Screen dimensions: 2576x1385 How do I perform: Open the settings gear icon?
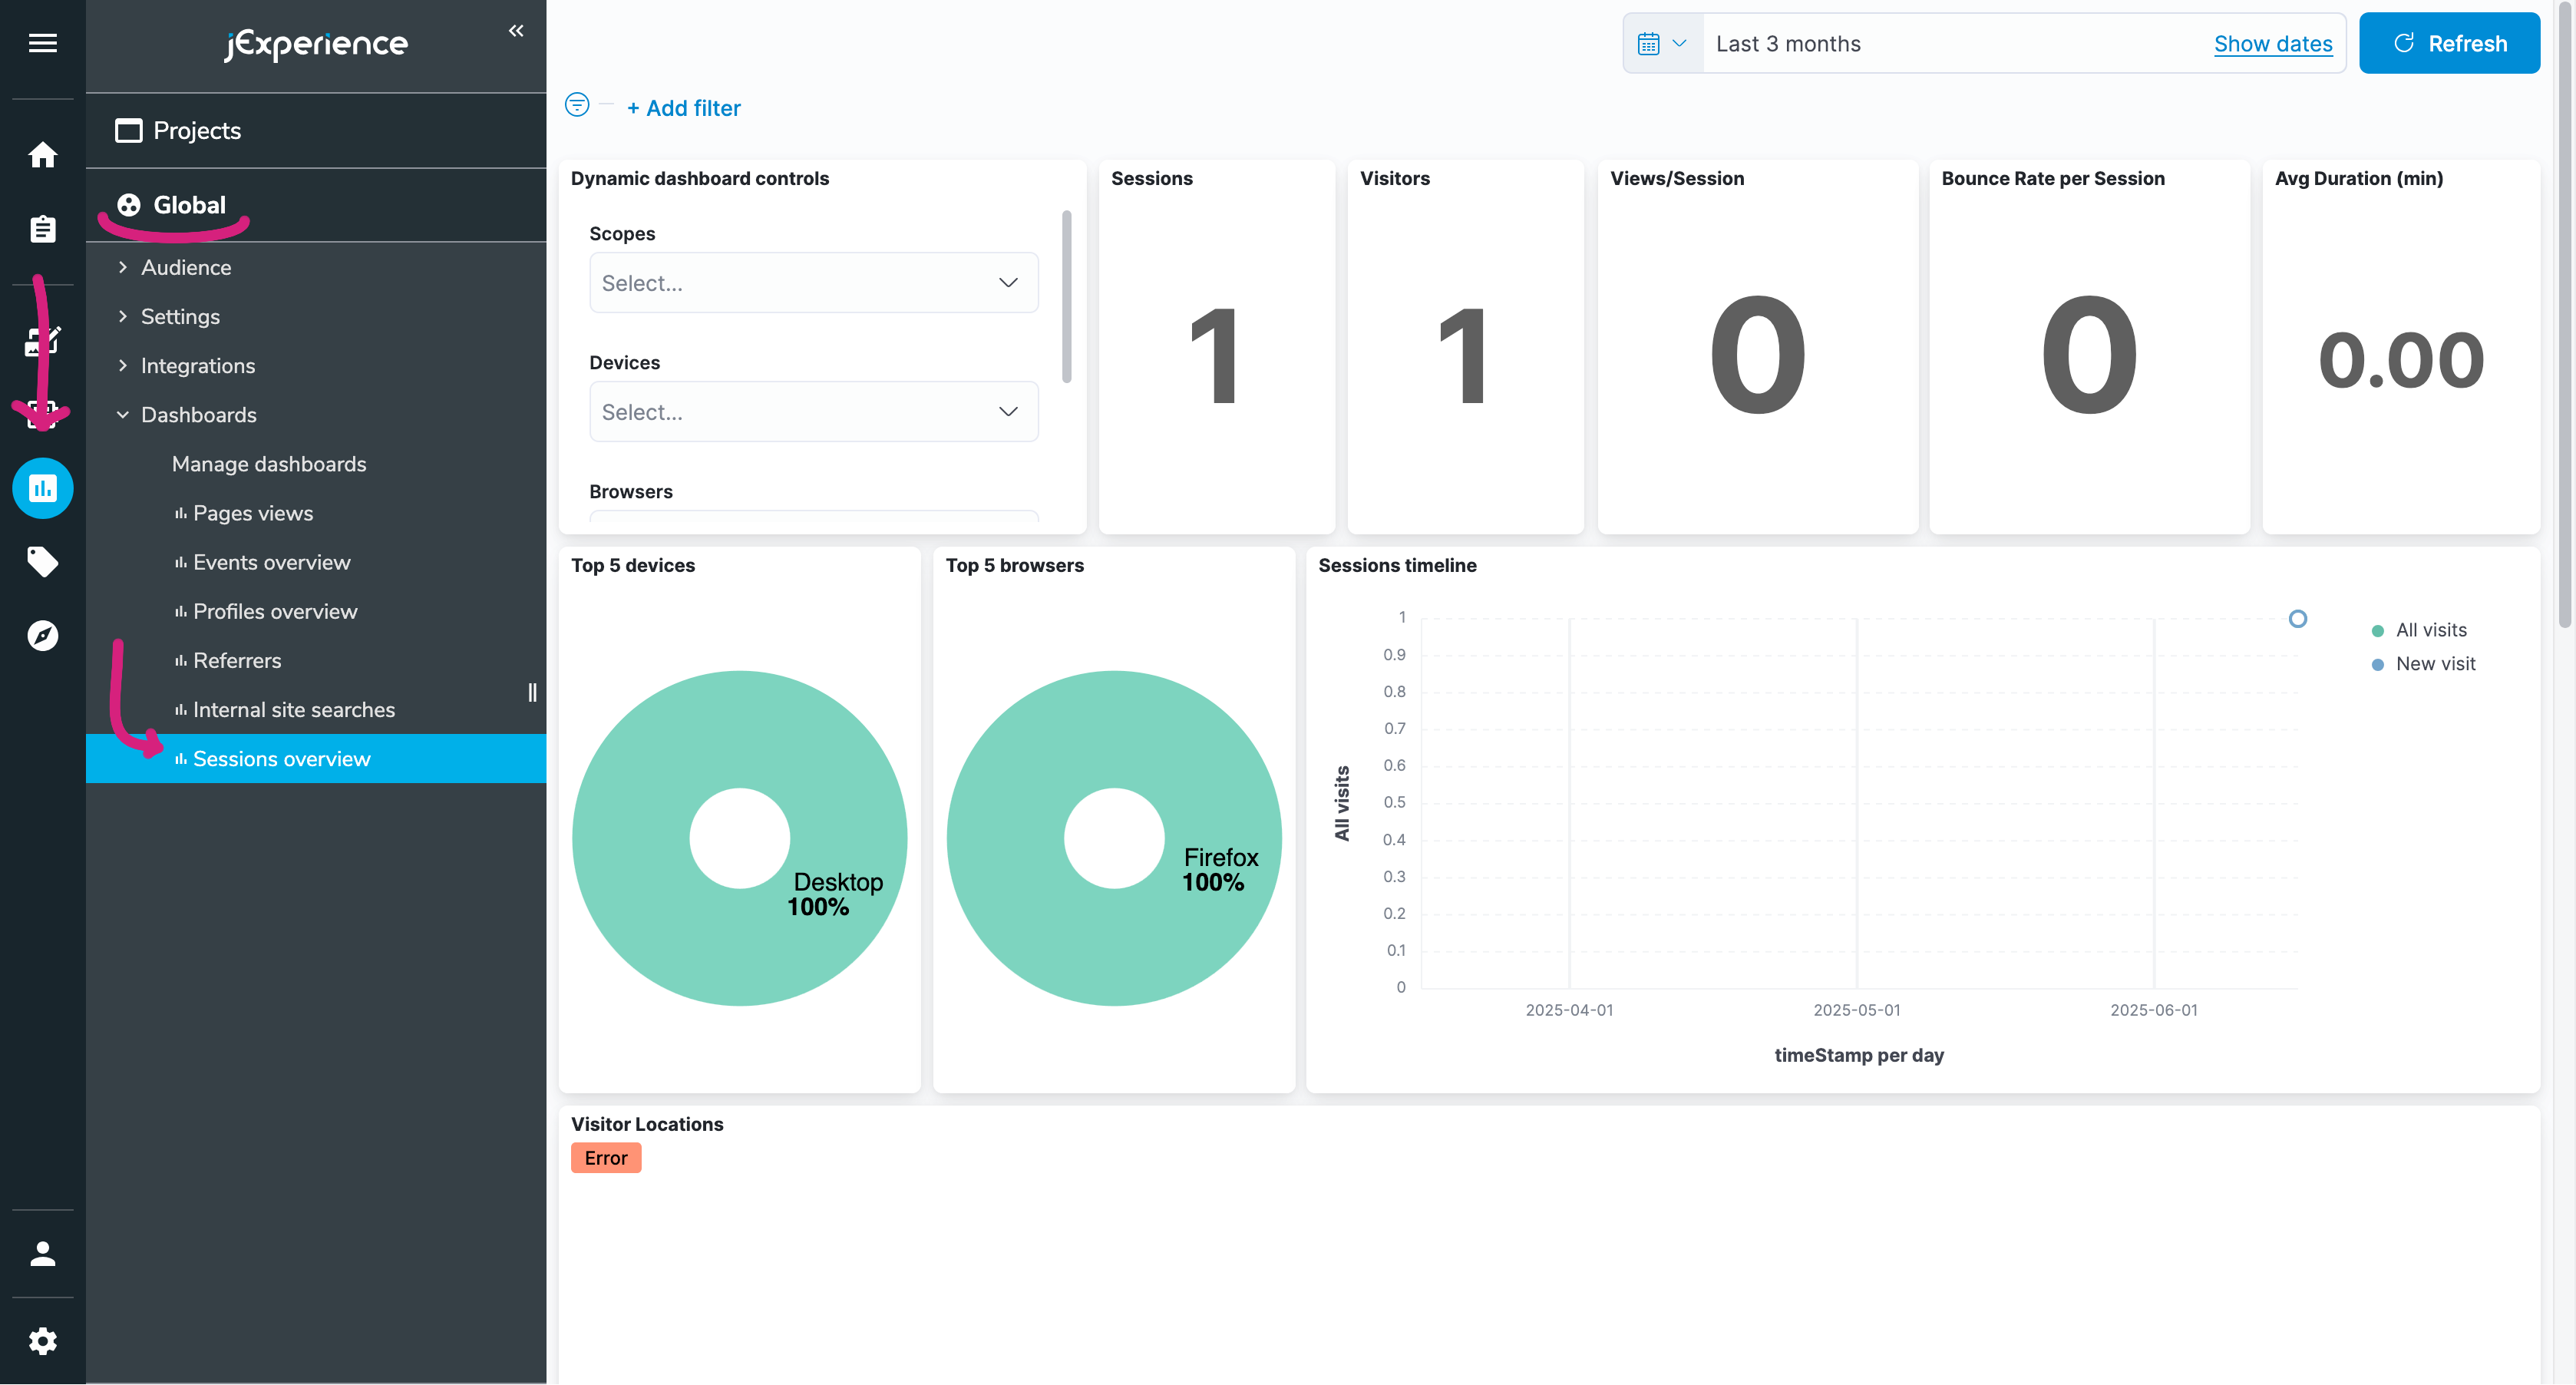42,1341
